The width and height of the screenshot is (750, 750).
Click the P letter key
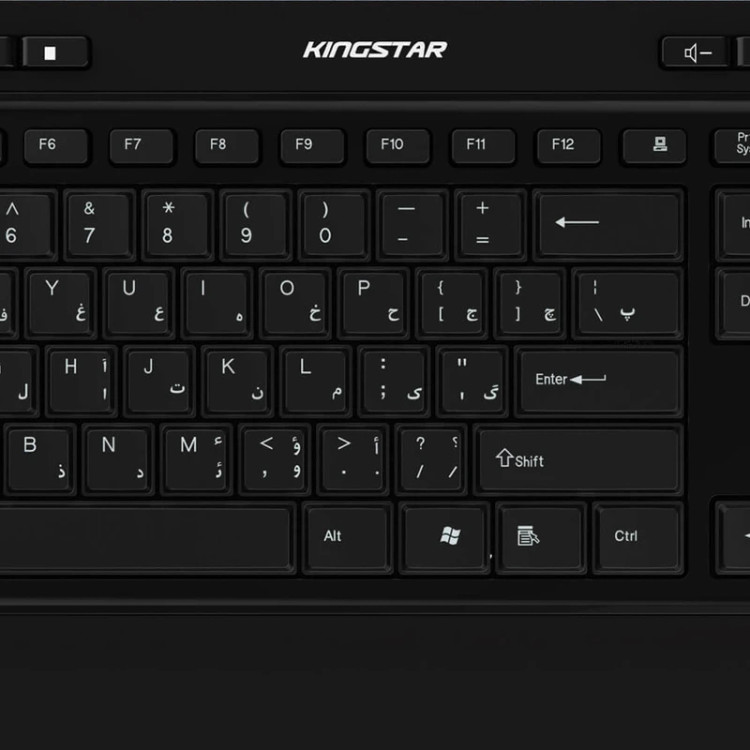point(374,303)
